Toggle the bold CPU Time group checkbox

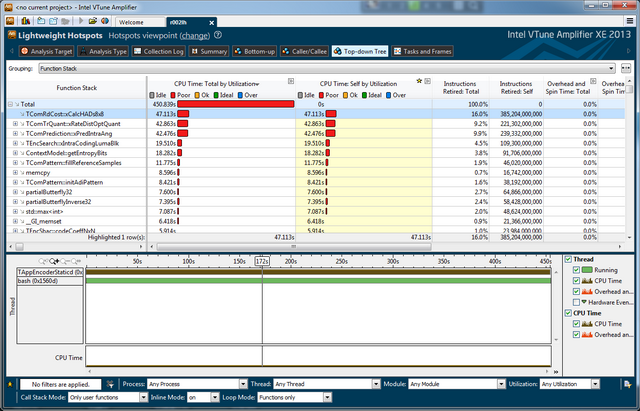(568, 313)
